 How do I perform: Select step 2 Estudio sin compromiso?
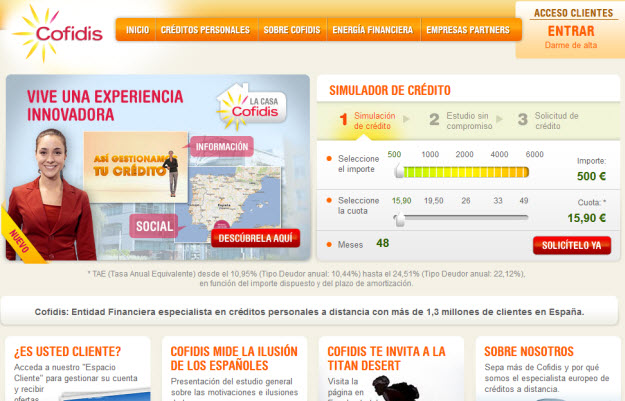[x=461, y=121]
